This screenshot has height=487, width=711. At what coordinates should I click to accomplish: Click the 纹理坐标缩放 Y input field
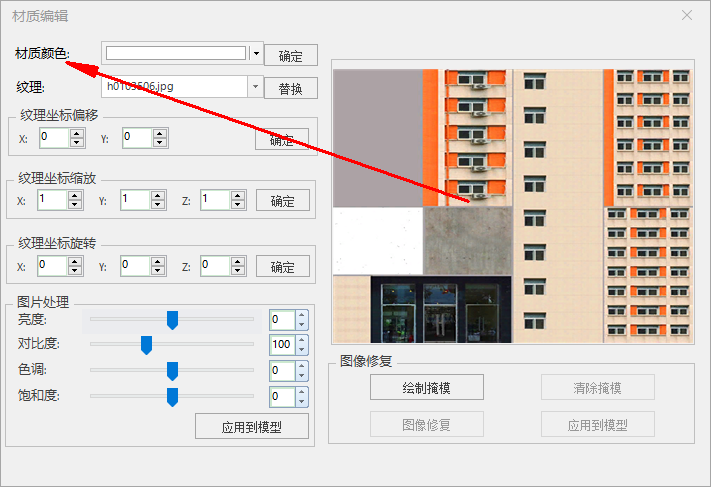tap(136, 200)
